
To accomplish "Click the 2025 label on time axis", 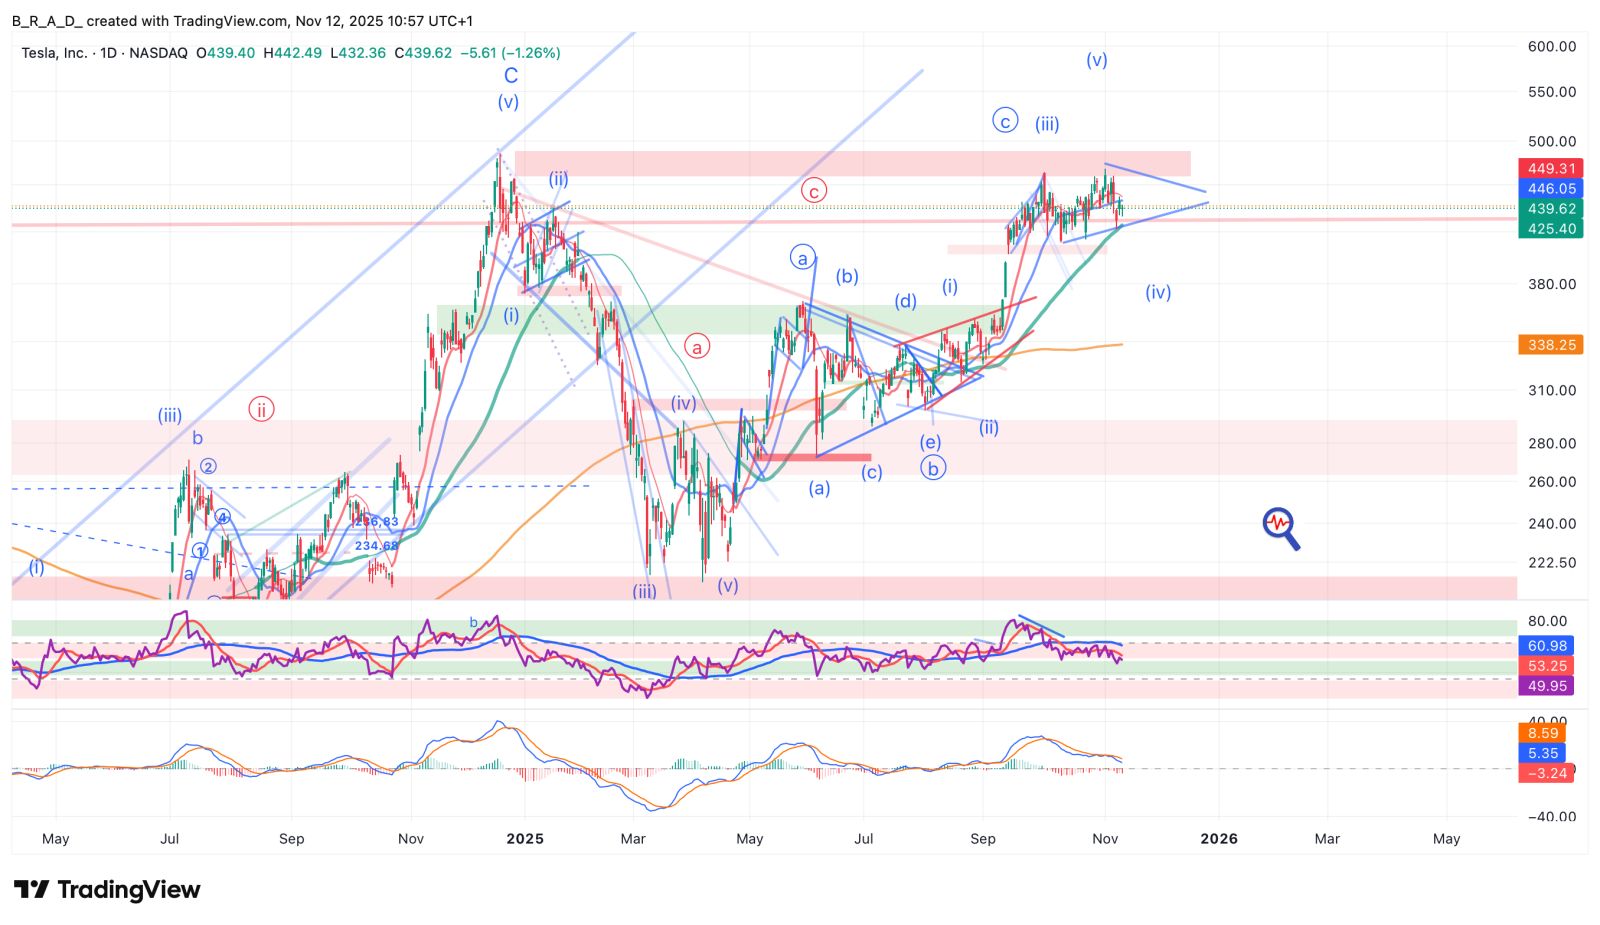I will pos(525,839).
